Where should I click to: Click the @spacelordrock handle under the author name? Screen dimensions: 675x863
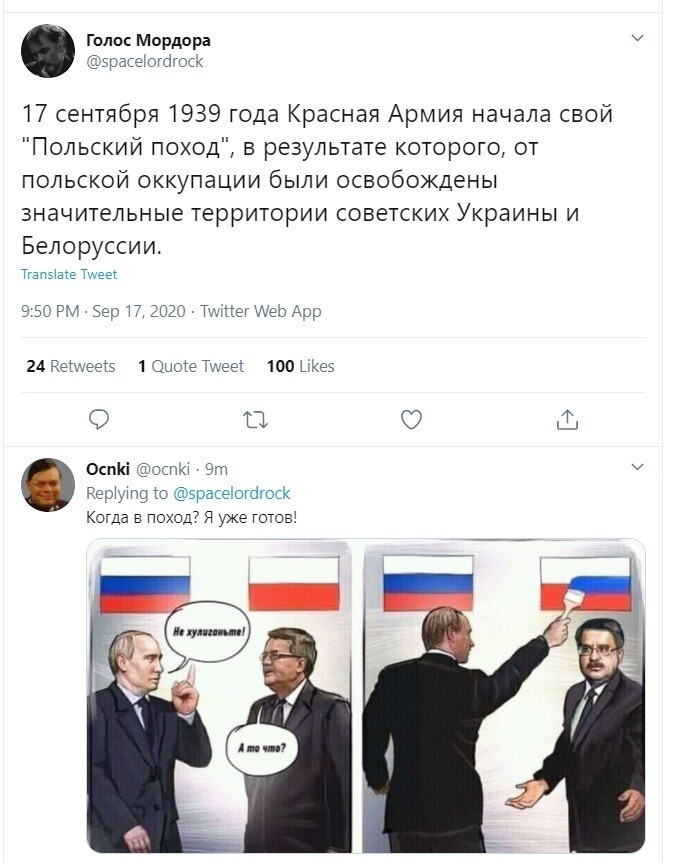145,61
